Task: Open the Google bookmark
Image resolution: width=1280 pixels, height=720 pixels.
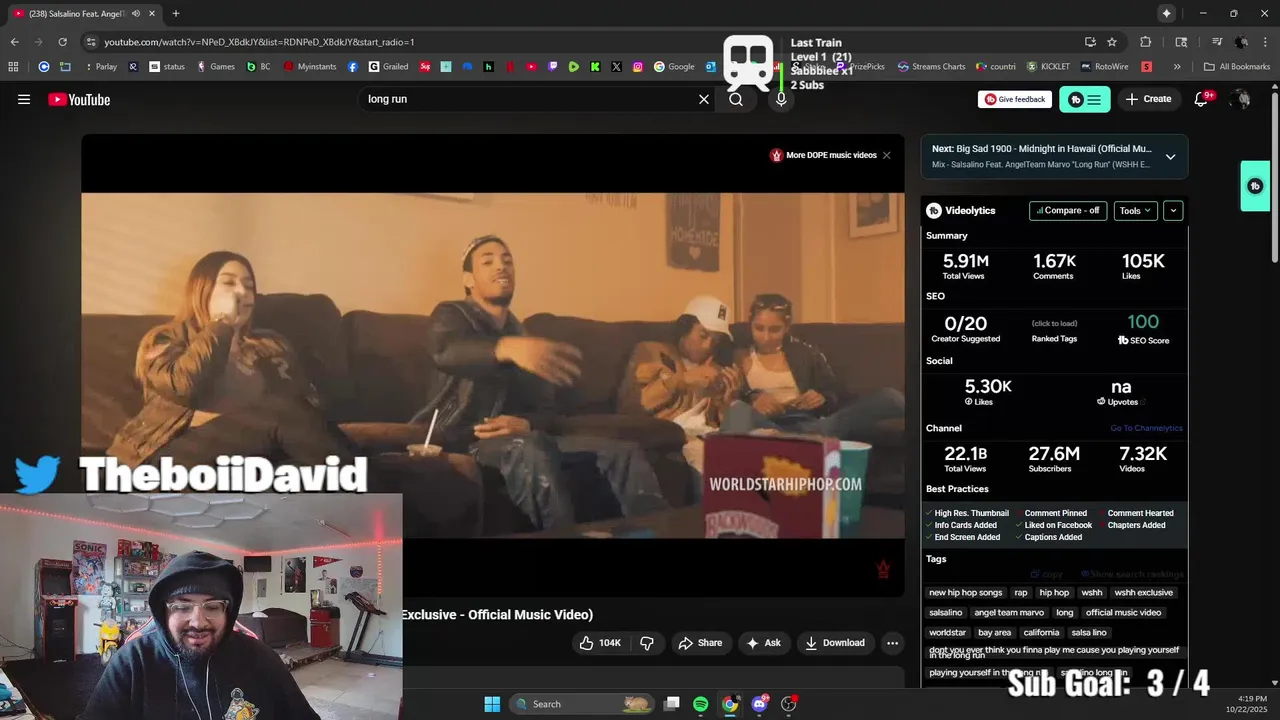Action: point(674,67)
